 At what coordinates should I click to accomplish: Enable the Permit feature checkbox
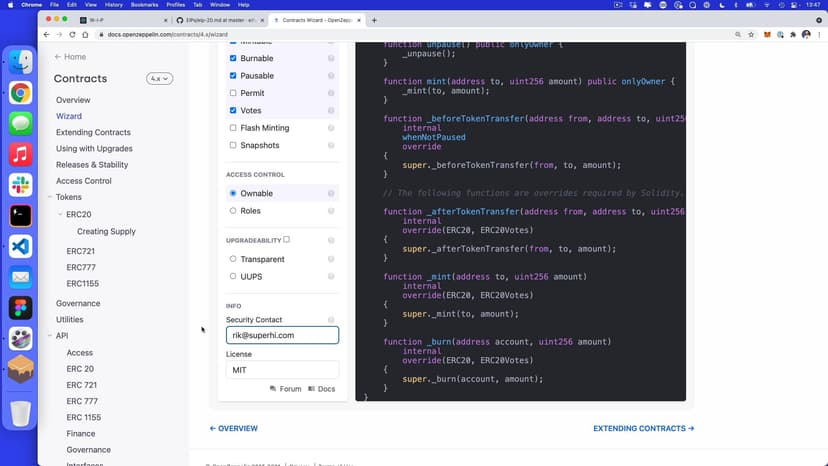233,93
